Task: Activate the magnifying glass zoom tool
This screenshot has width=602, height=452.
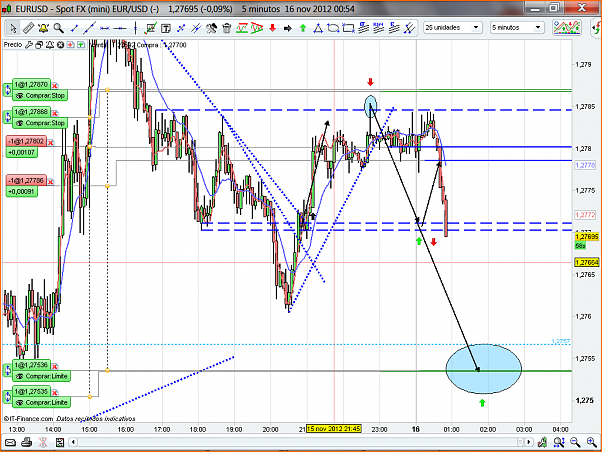Action: pyautogui.click(x=58, y=28)
